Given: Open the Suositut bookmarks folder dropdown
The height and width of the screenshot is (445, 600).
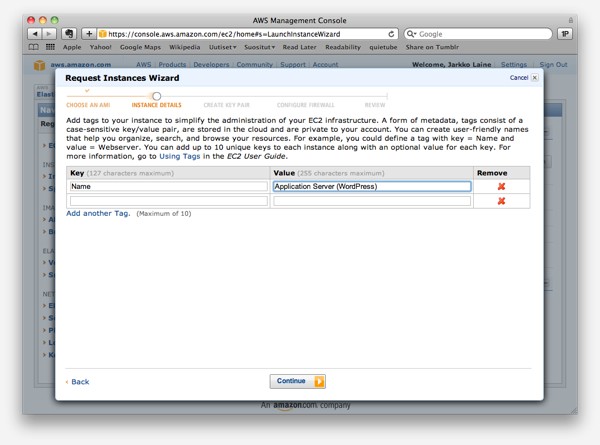Looking at the screenshot, I should tap(259, 47).
